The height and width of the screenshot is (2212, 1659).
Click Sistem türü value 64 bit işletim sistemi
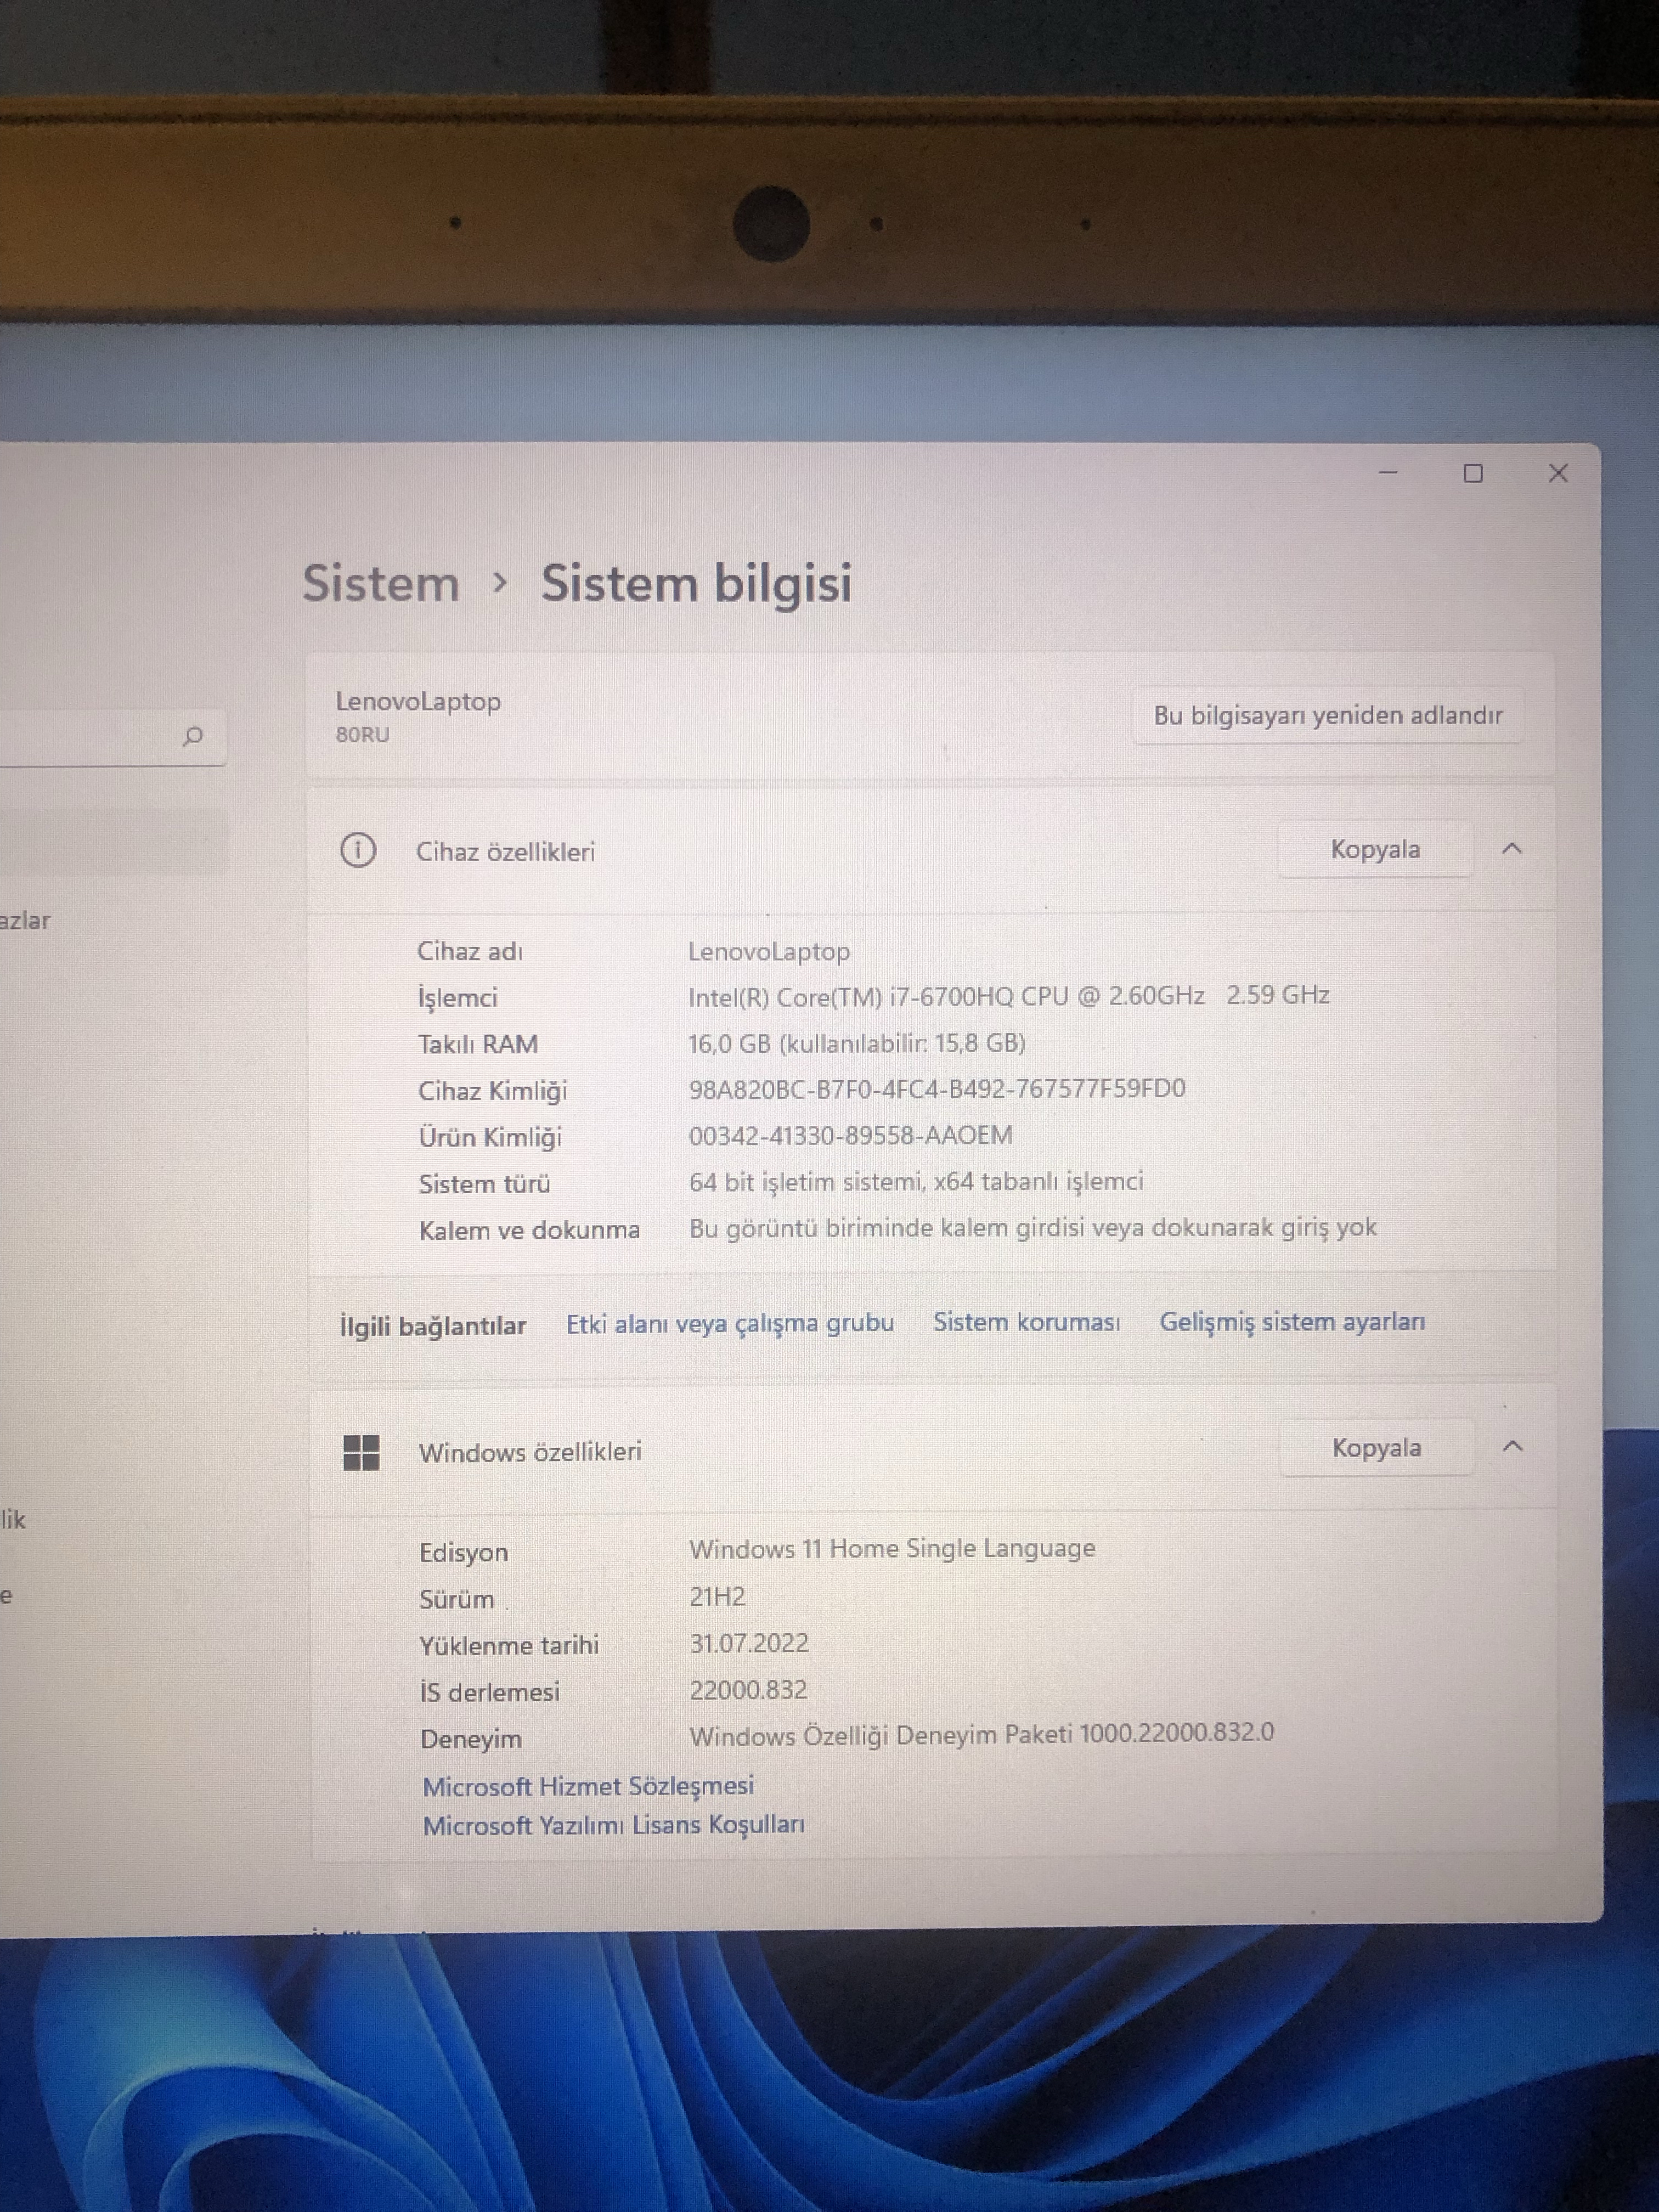coord(916,1182)
